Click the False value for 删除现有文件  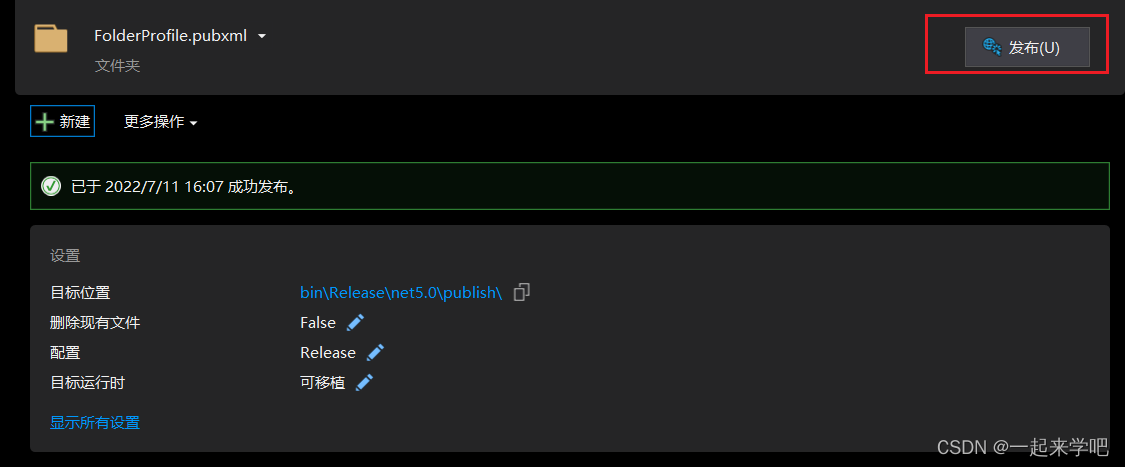coord(318,322)
